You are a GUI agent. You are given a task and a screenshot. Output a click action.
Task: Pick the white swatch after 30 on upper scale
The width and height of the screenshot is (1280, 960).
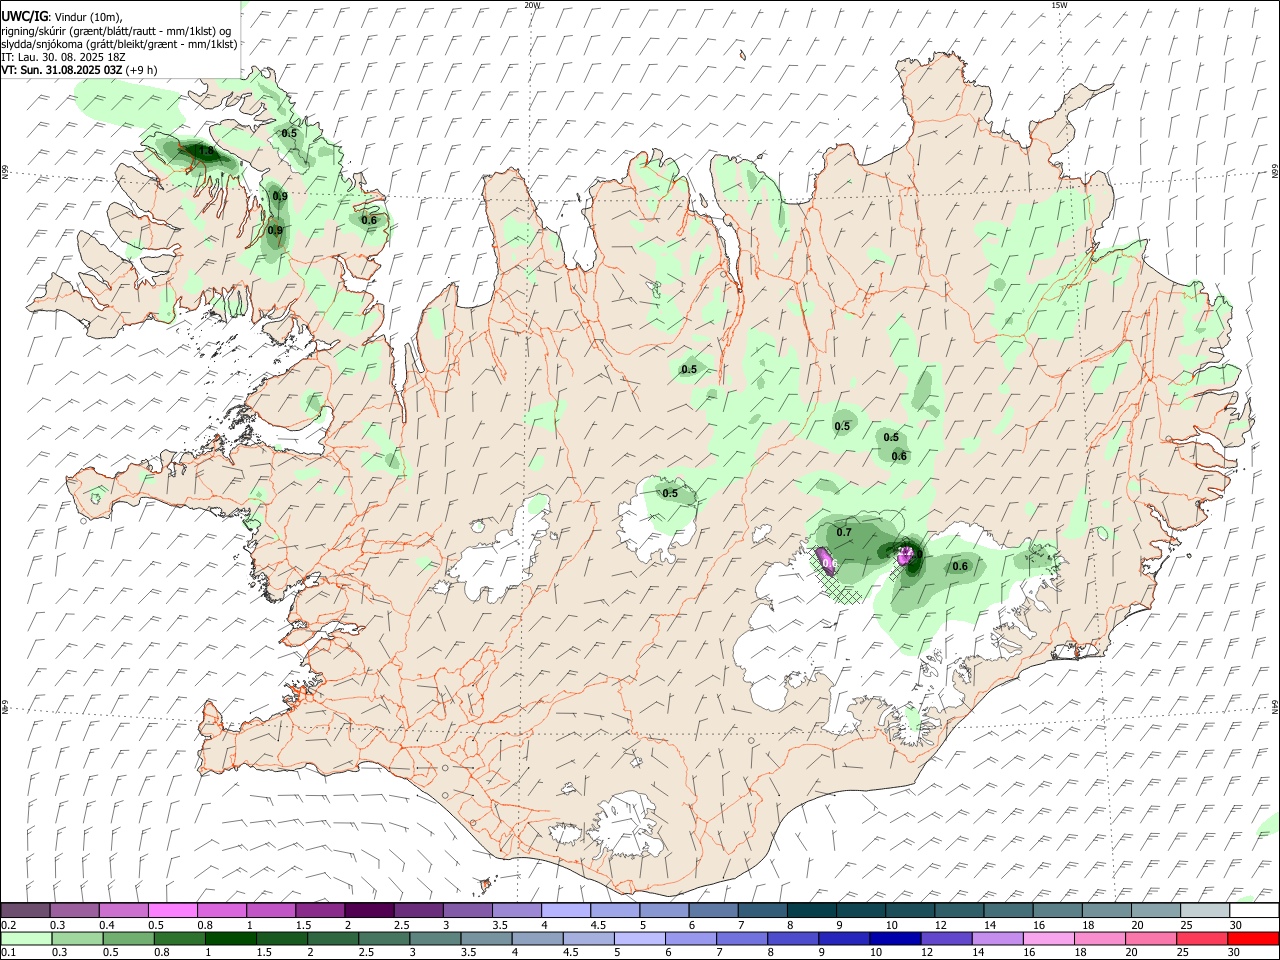click(x=1254, y=911)
